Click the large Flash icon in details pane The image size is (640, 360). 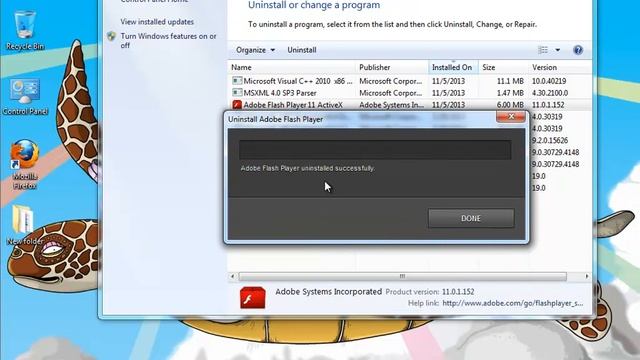tap(253, 298)
